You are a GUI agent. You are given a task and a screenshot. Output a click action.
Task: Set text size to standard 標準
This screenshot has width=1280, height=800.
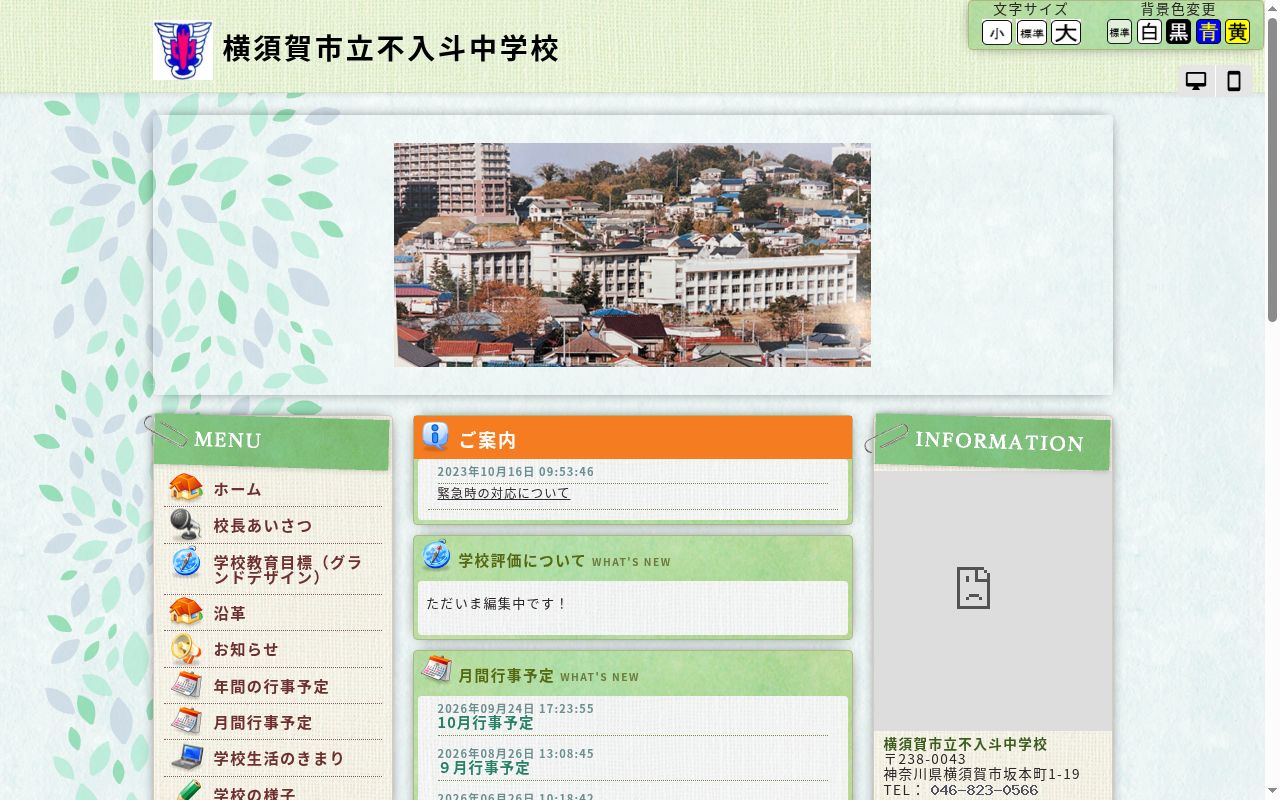click(1032, 33)
